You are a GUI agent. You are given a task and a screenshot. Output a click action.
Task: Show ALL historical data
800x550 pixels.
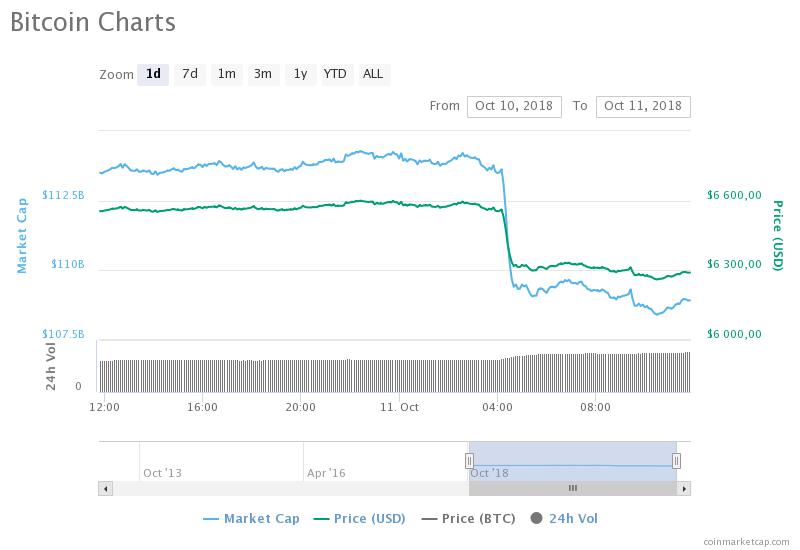pyautogui.click(x=373, y=74)
